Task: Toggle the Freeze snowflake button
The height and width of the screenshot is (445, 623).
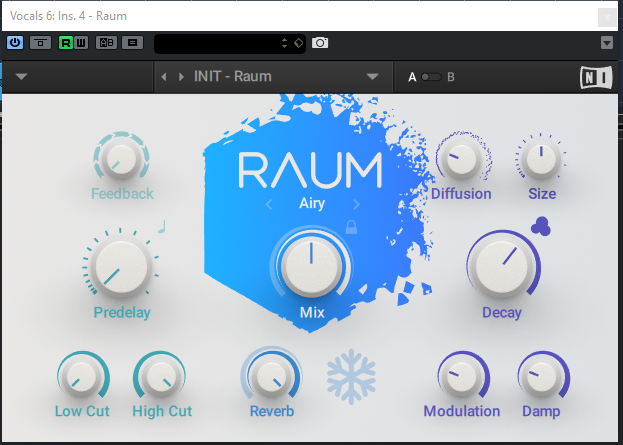Action: pos(351,376)
